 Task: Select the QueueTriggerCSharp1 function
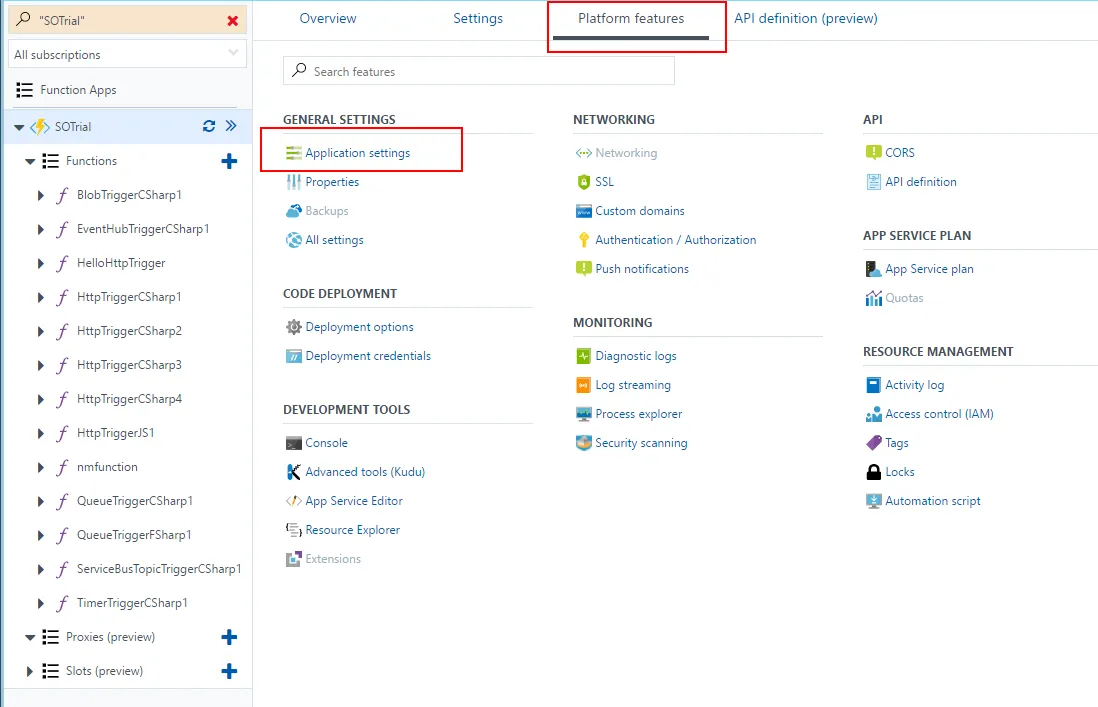pyautogui.click(x=134, y=501)
